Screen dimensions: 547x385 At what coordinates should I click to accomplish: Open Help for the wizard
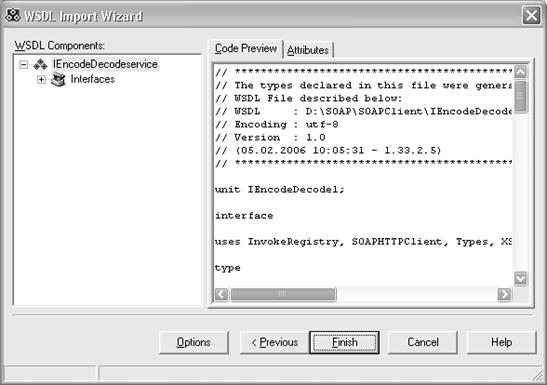pyautogui.click(x=501, y=342)
